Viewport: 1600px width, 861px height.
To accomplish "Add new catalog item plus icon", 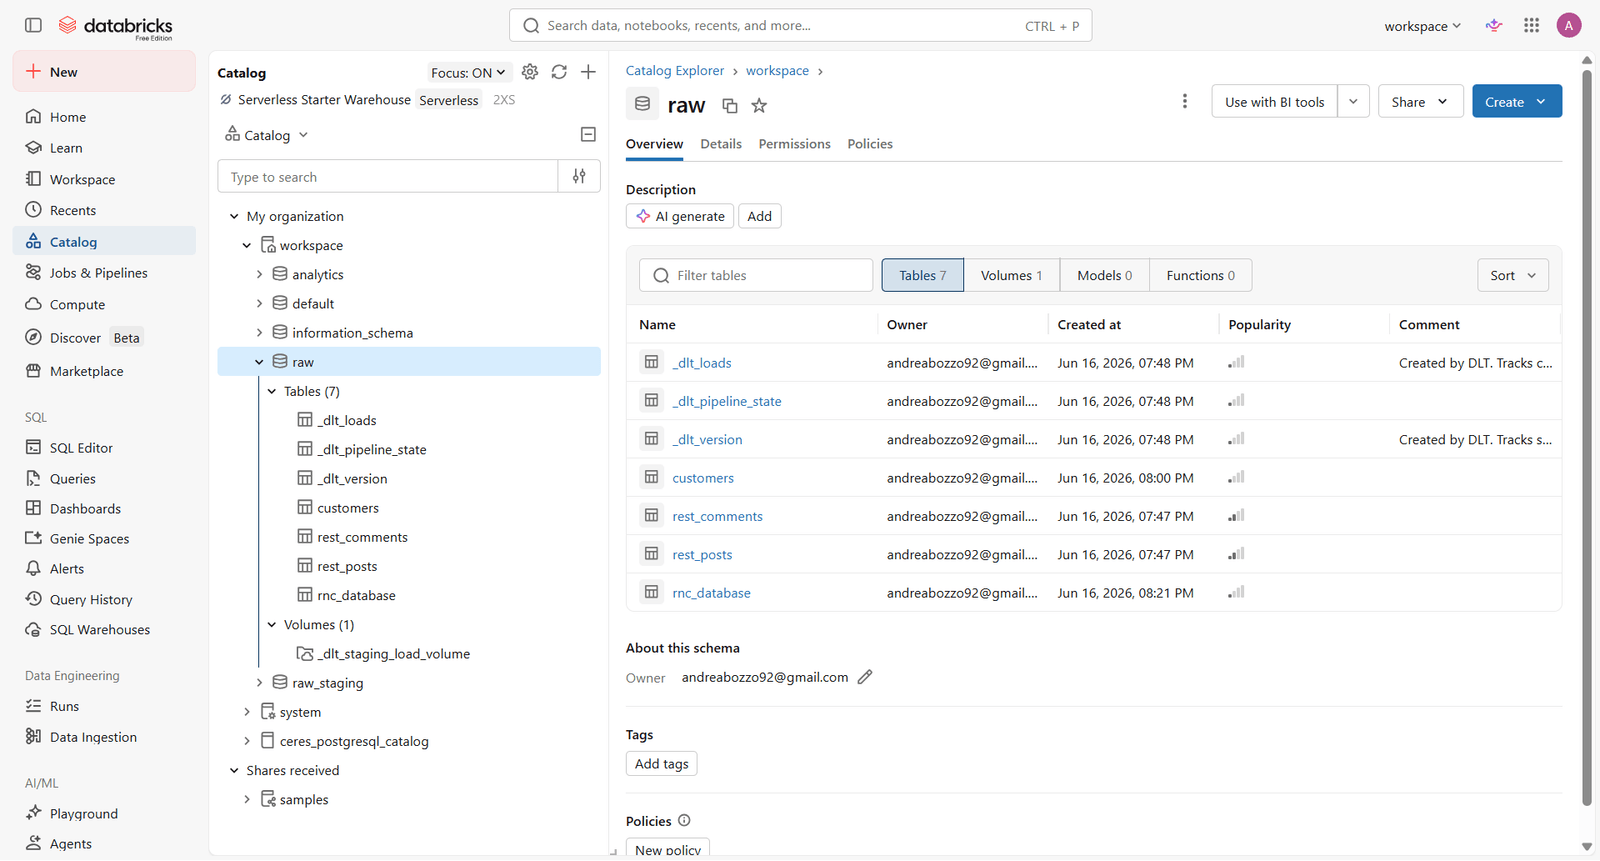I will 588,72.
